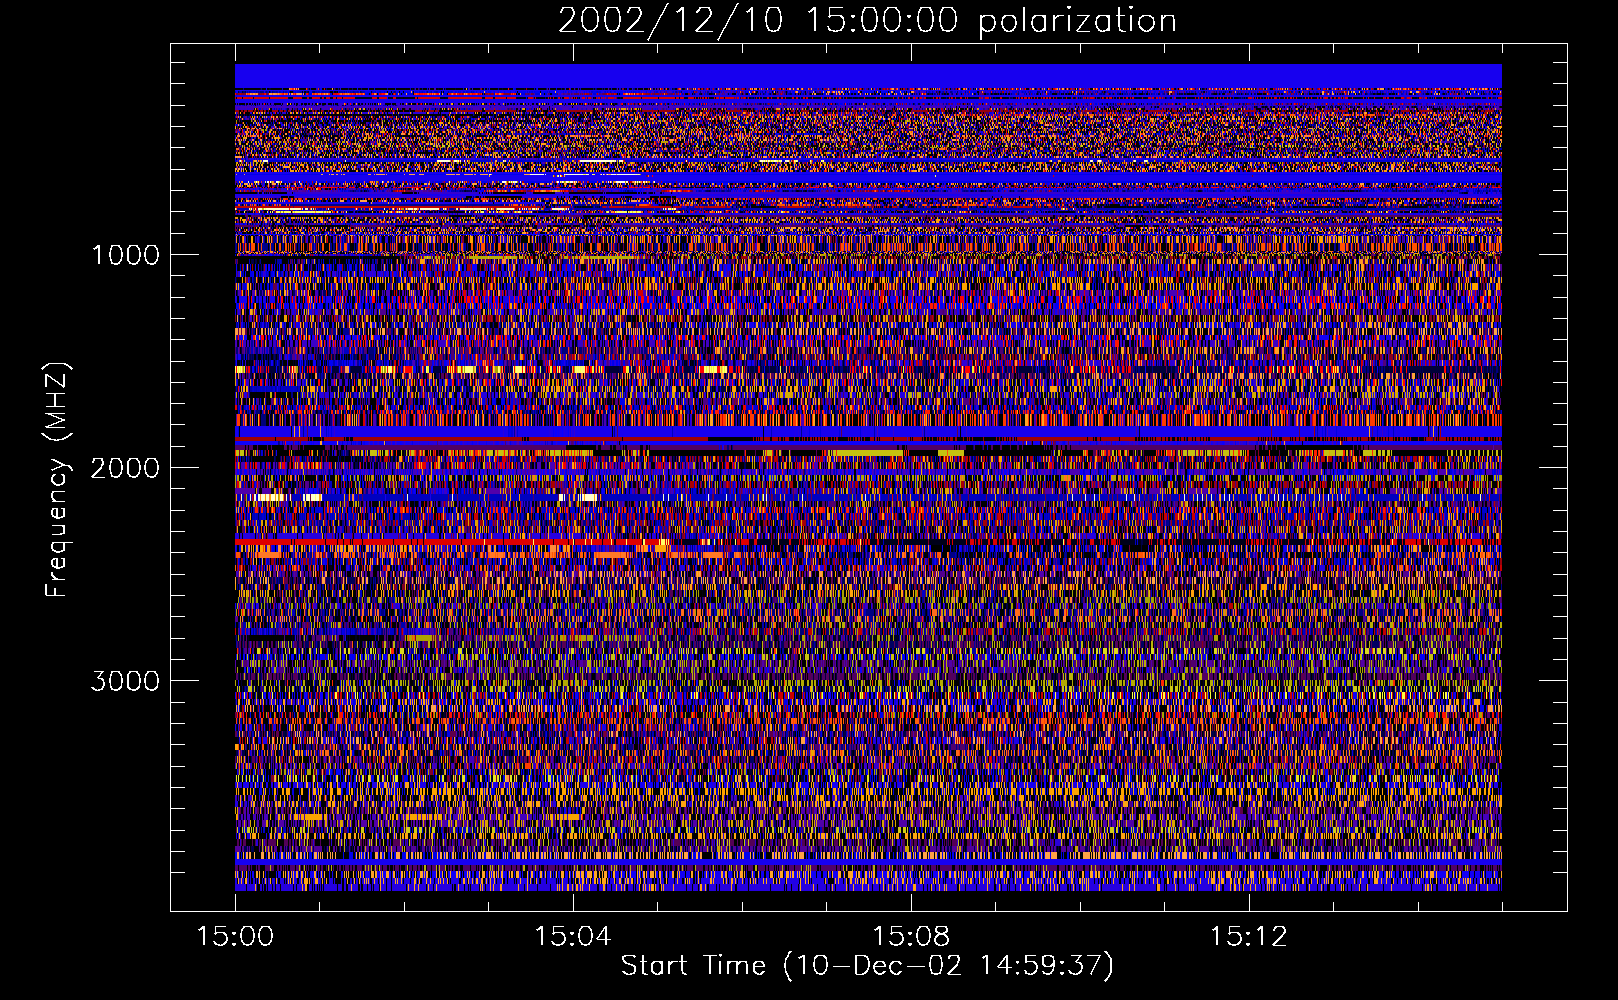Click the 'Start Time (10-Dec-02 14:59:37)' label
Viewport: 1618px width, 1000px height.
[867, 966]
